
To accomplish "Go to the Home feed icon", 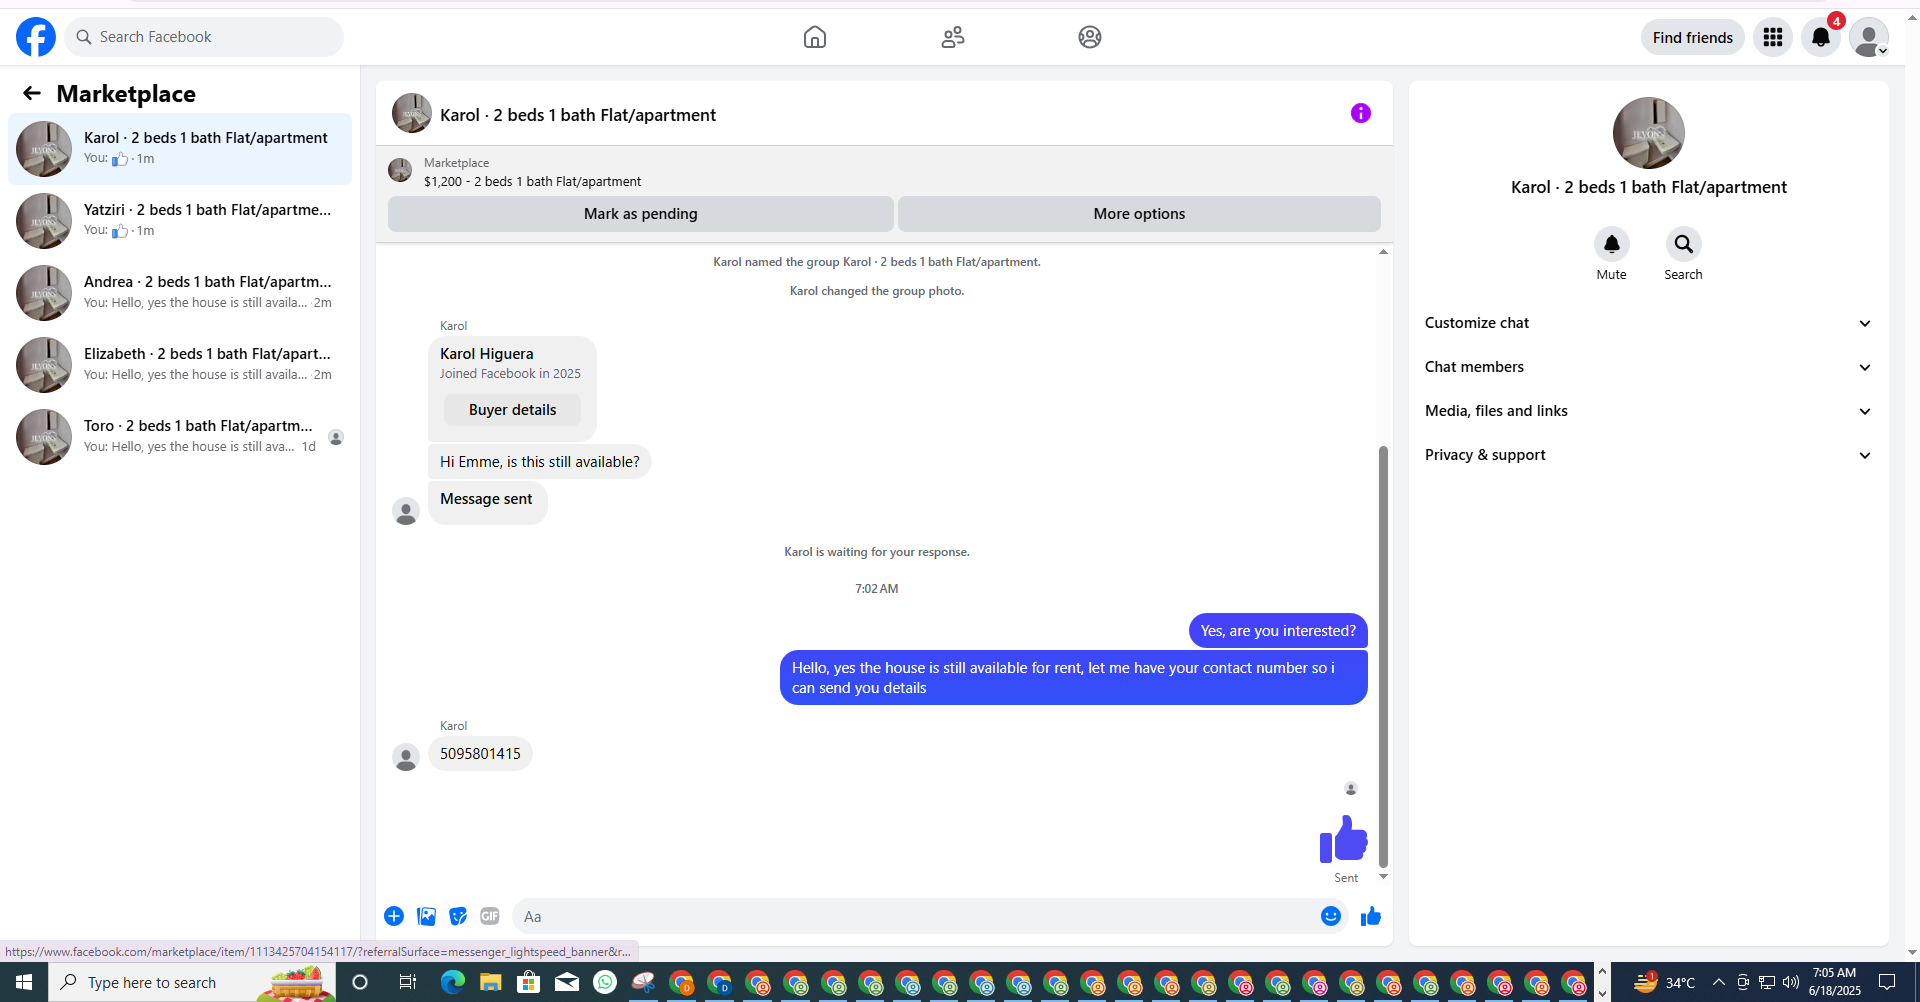I will pyautogui.click(x=815, y=37).
